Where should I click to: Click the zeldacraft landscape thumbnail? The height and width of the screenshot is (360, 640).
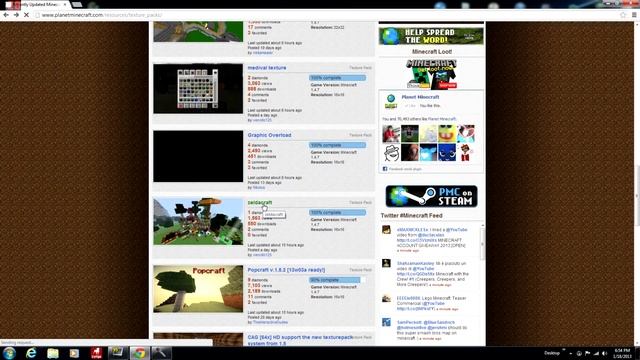pos(198,221)
